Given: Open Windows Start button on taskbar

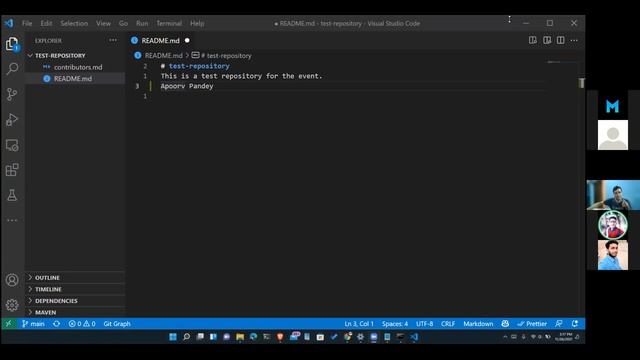Looking at the screenshot, I should click(x=173, y=337).
